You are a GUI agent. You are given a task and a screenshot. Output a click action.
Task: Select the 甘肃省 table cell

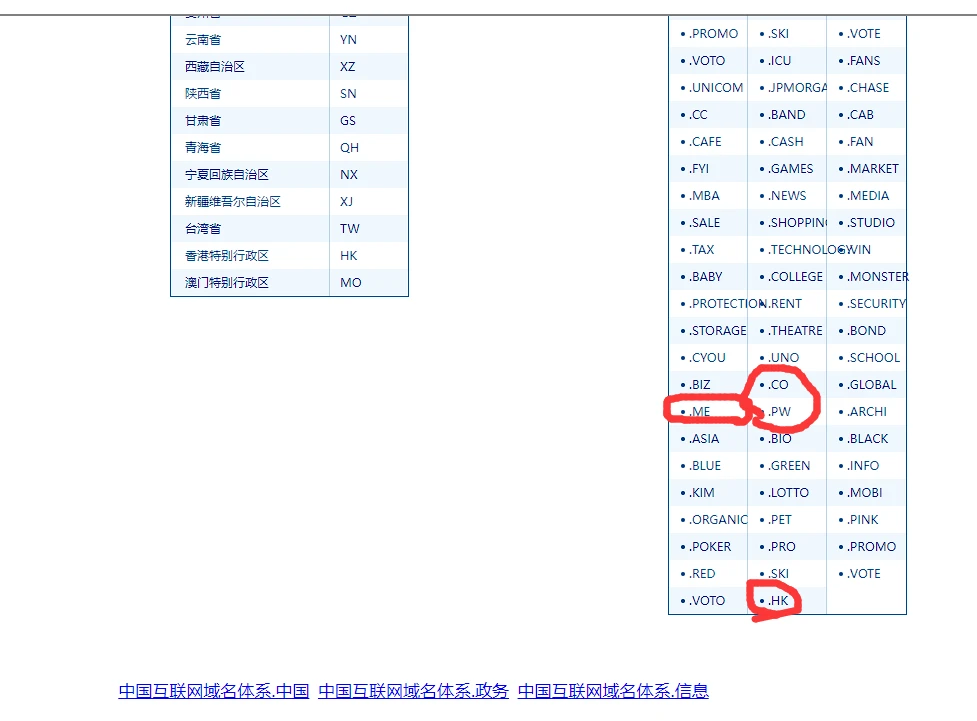(250, 121)
